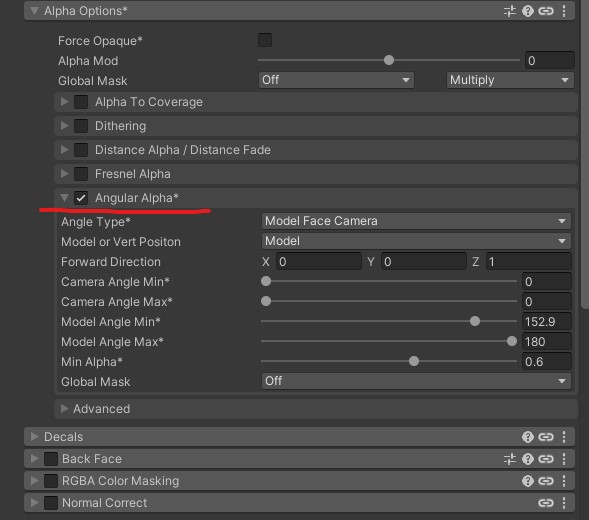Click link icon on Decals row

point(546,437)
